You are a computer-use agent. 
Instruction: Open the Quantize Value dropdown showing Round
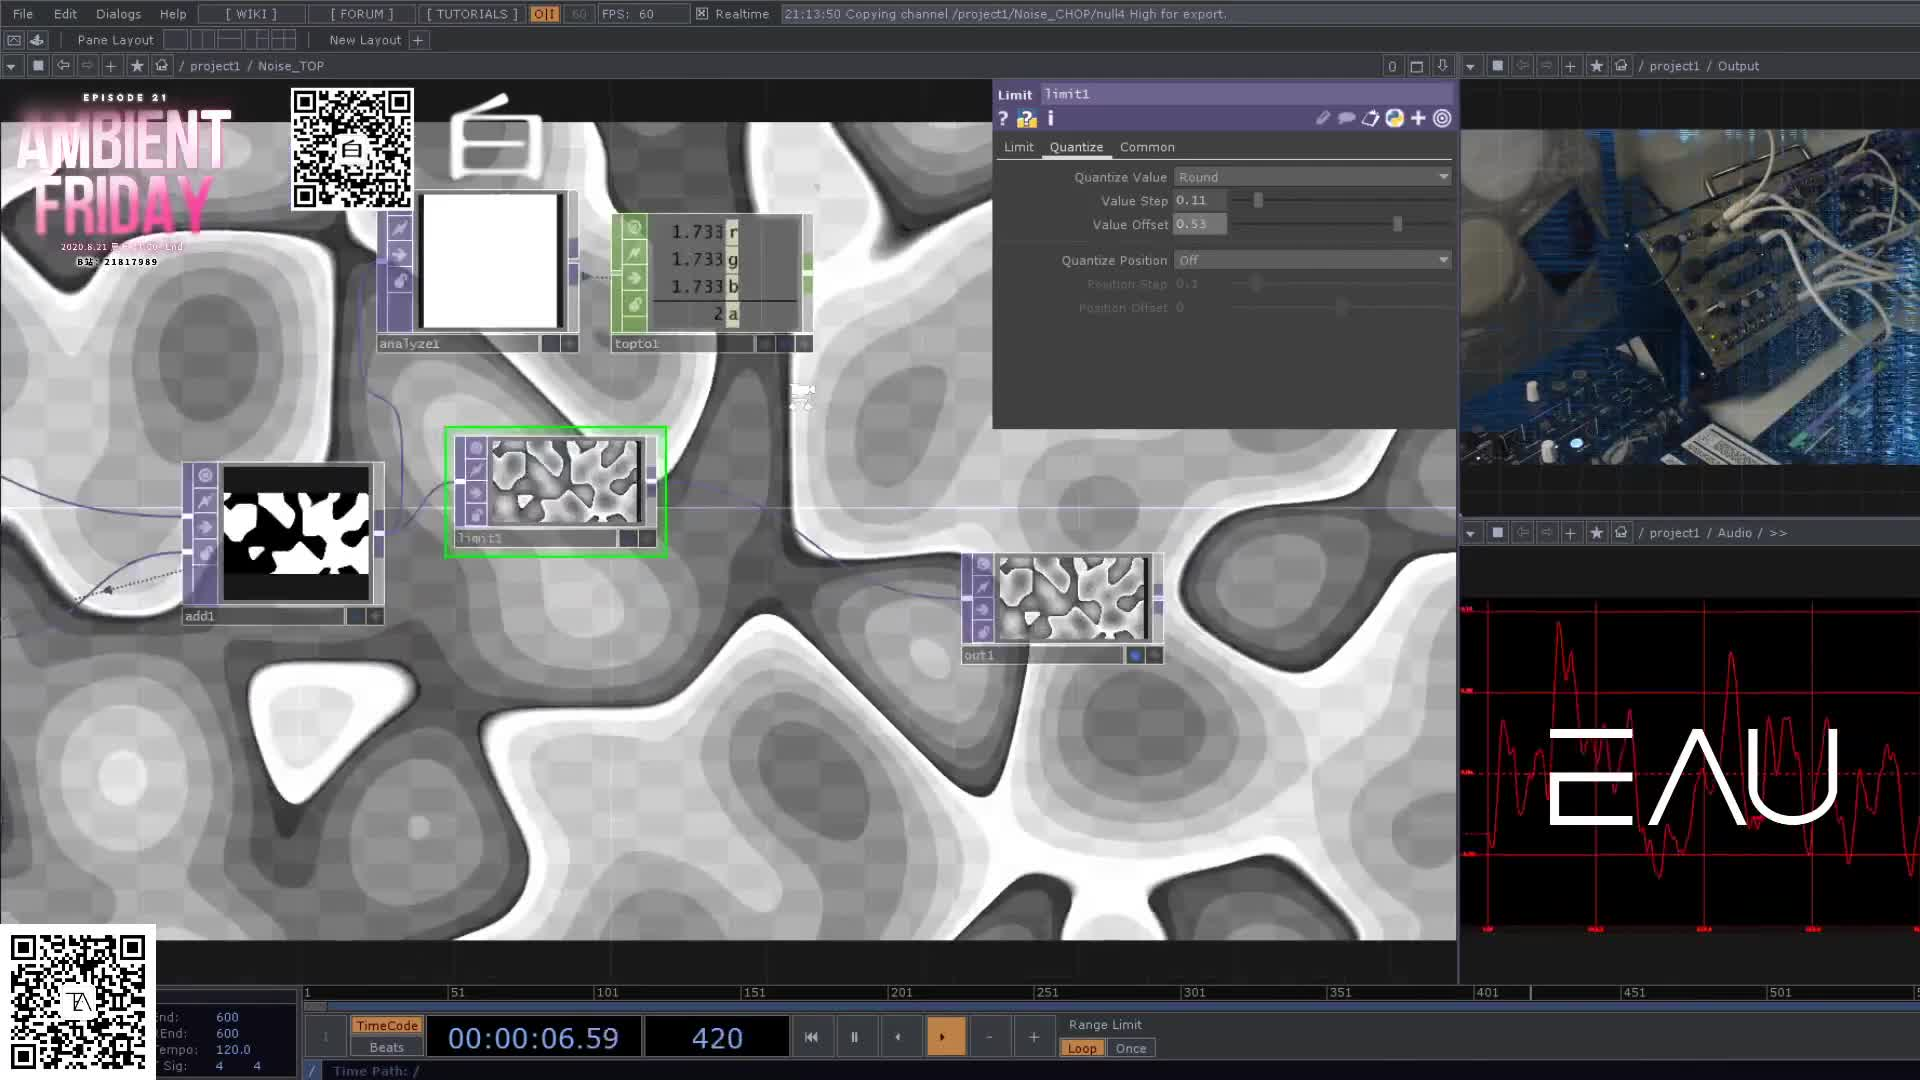click(x=1313, y=177)
